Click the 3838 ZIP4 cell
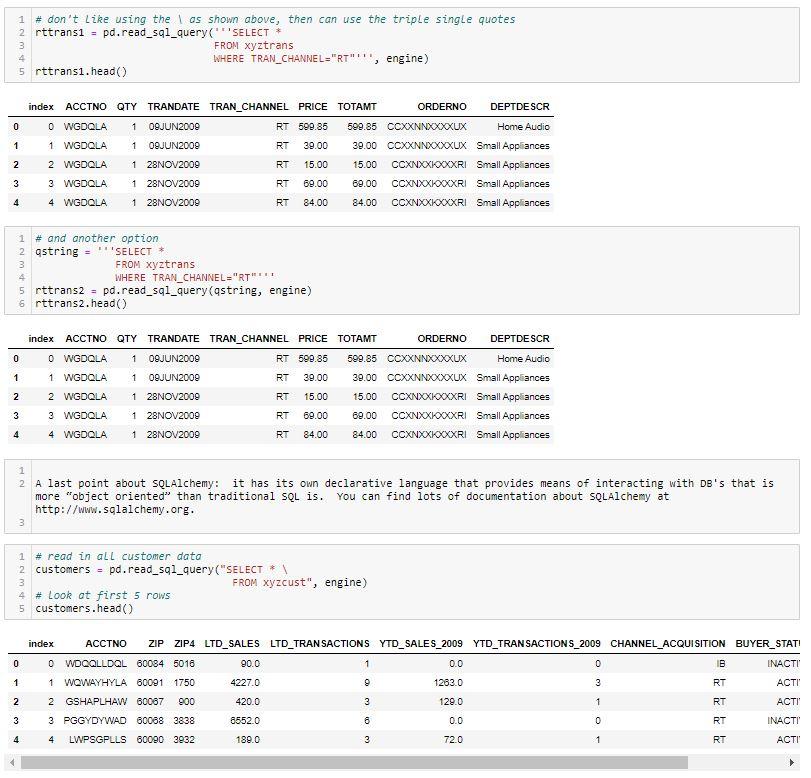 (x=184, y=721)
